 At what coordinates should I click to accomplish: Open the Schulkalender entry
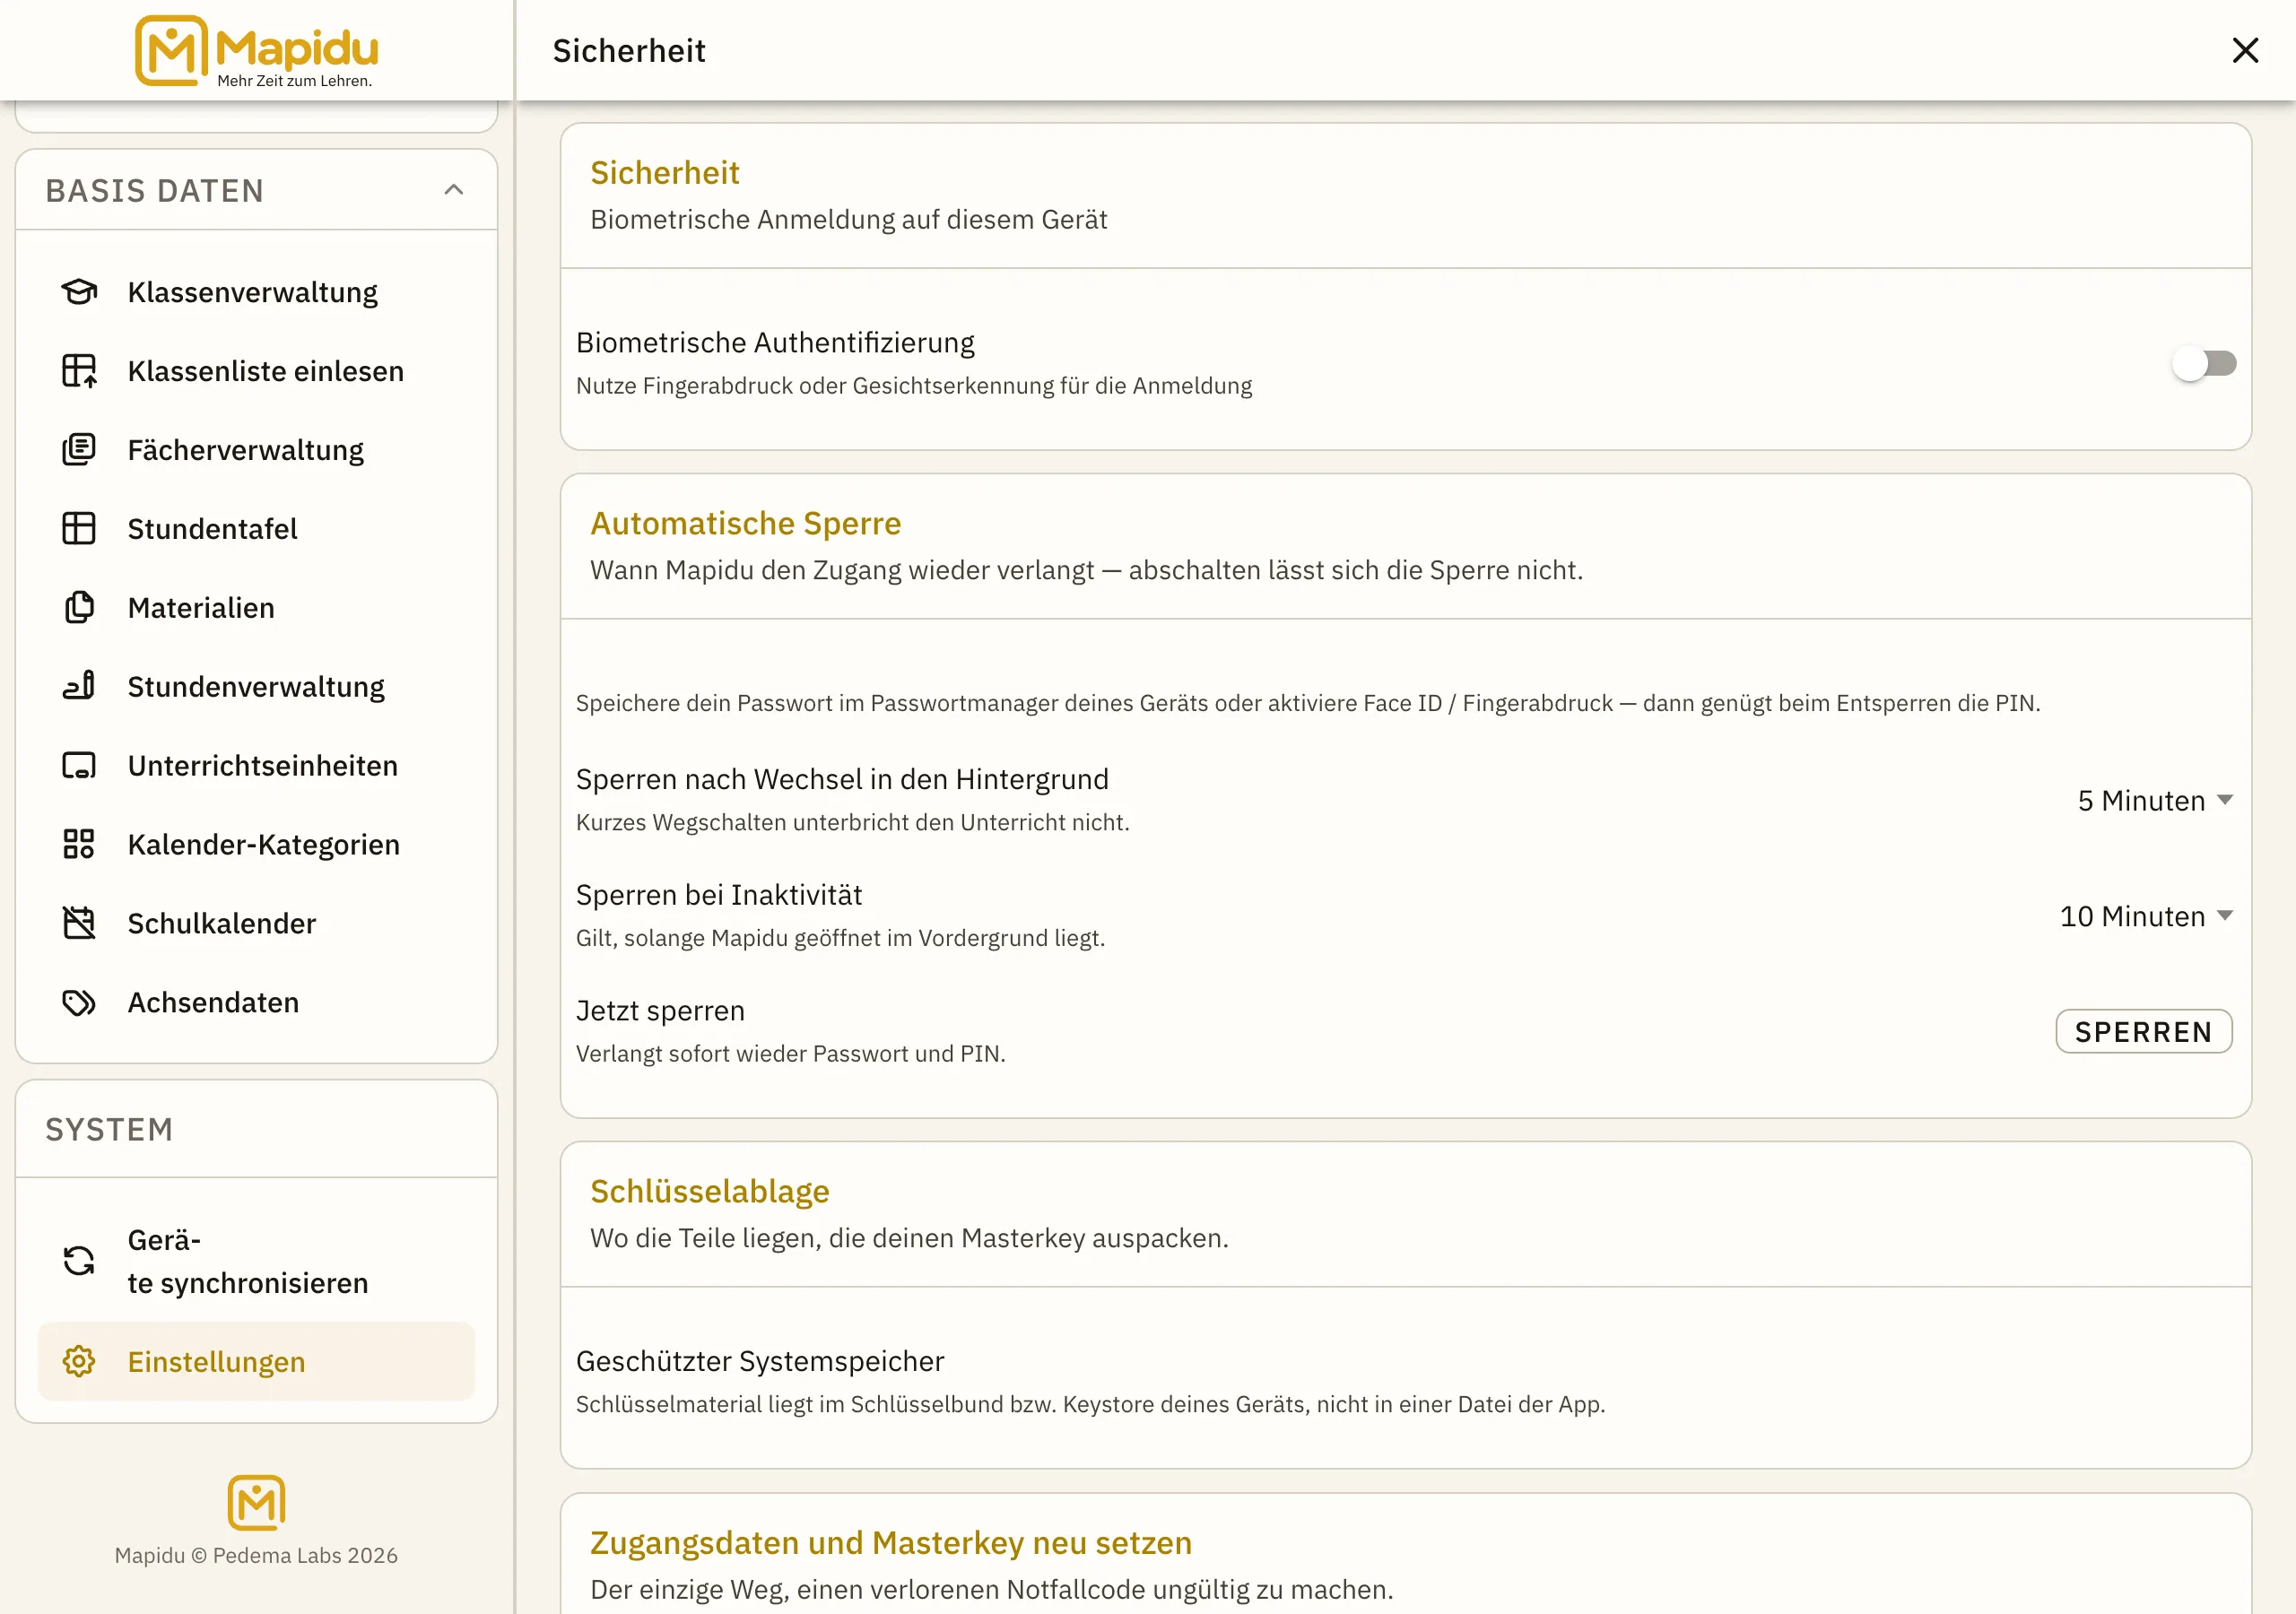tap(256, 923)
